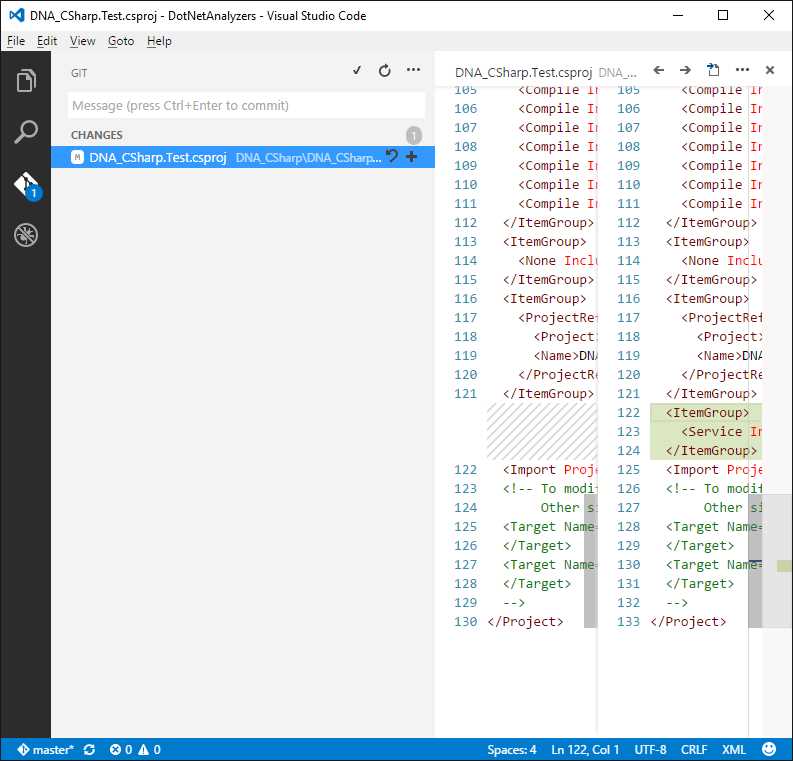This screenshot has width=793, height=761.
Task: Click line 124 closing ItemGroup in right pane
Action: tap(706, 451)
